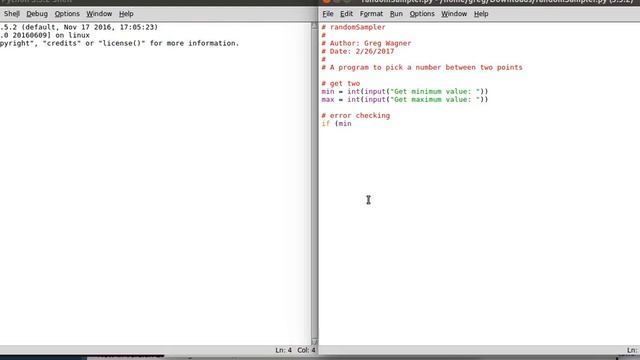Open the Shell menu in Python Shell window
Image resolution: width=640 pixels, height=360 pixels.
point(11,13)
